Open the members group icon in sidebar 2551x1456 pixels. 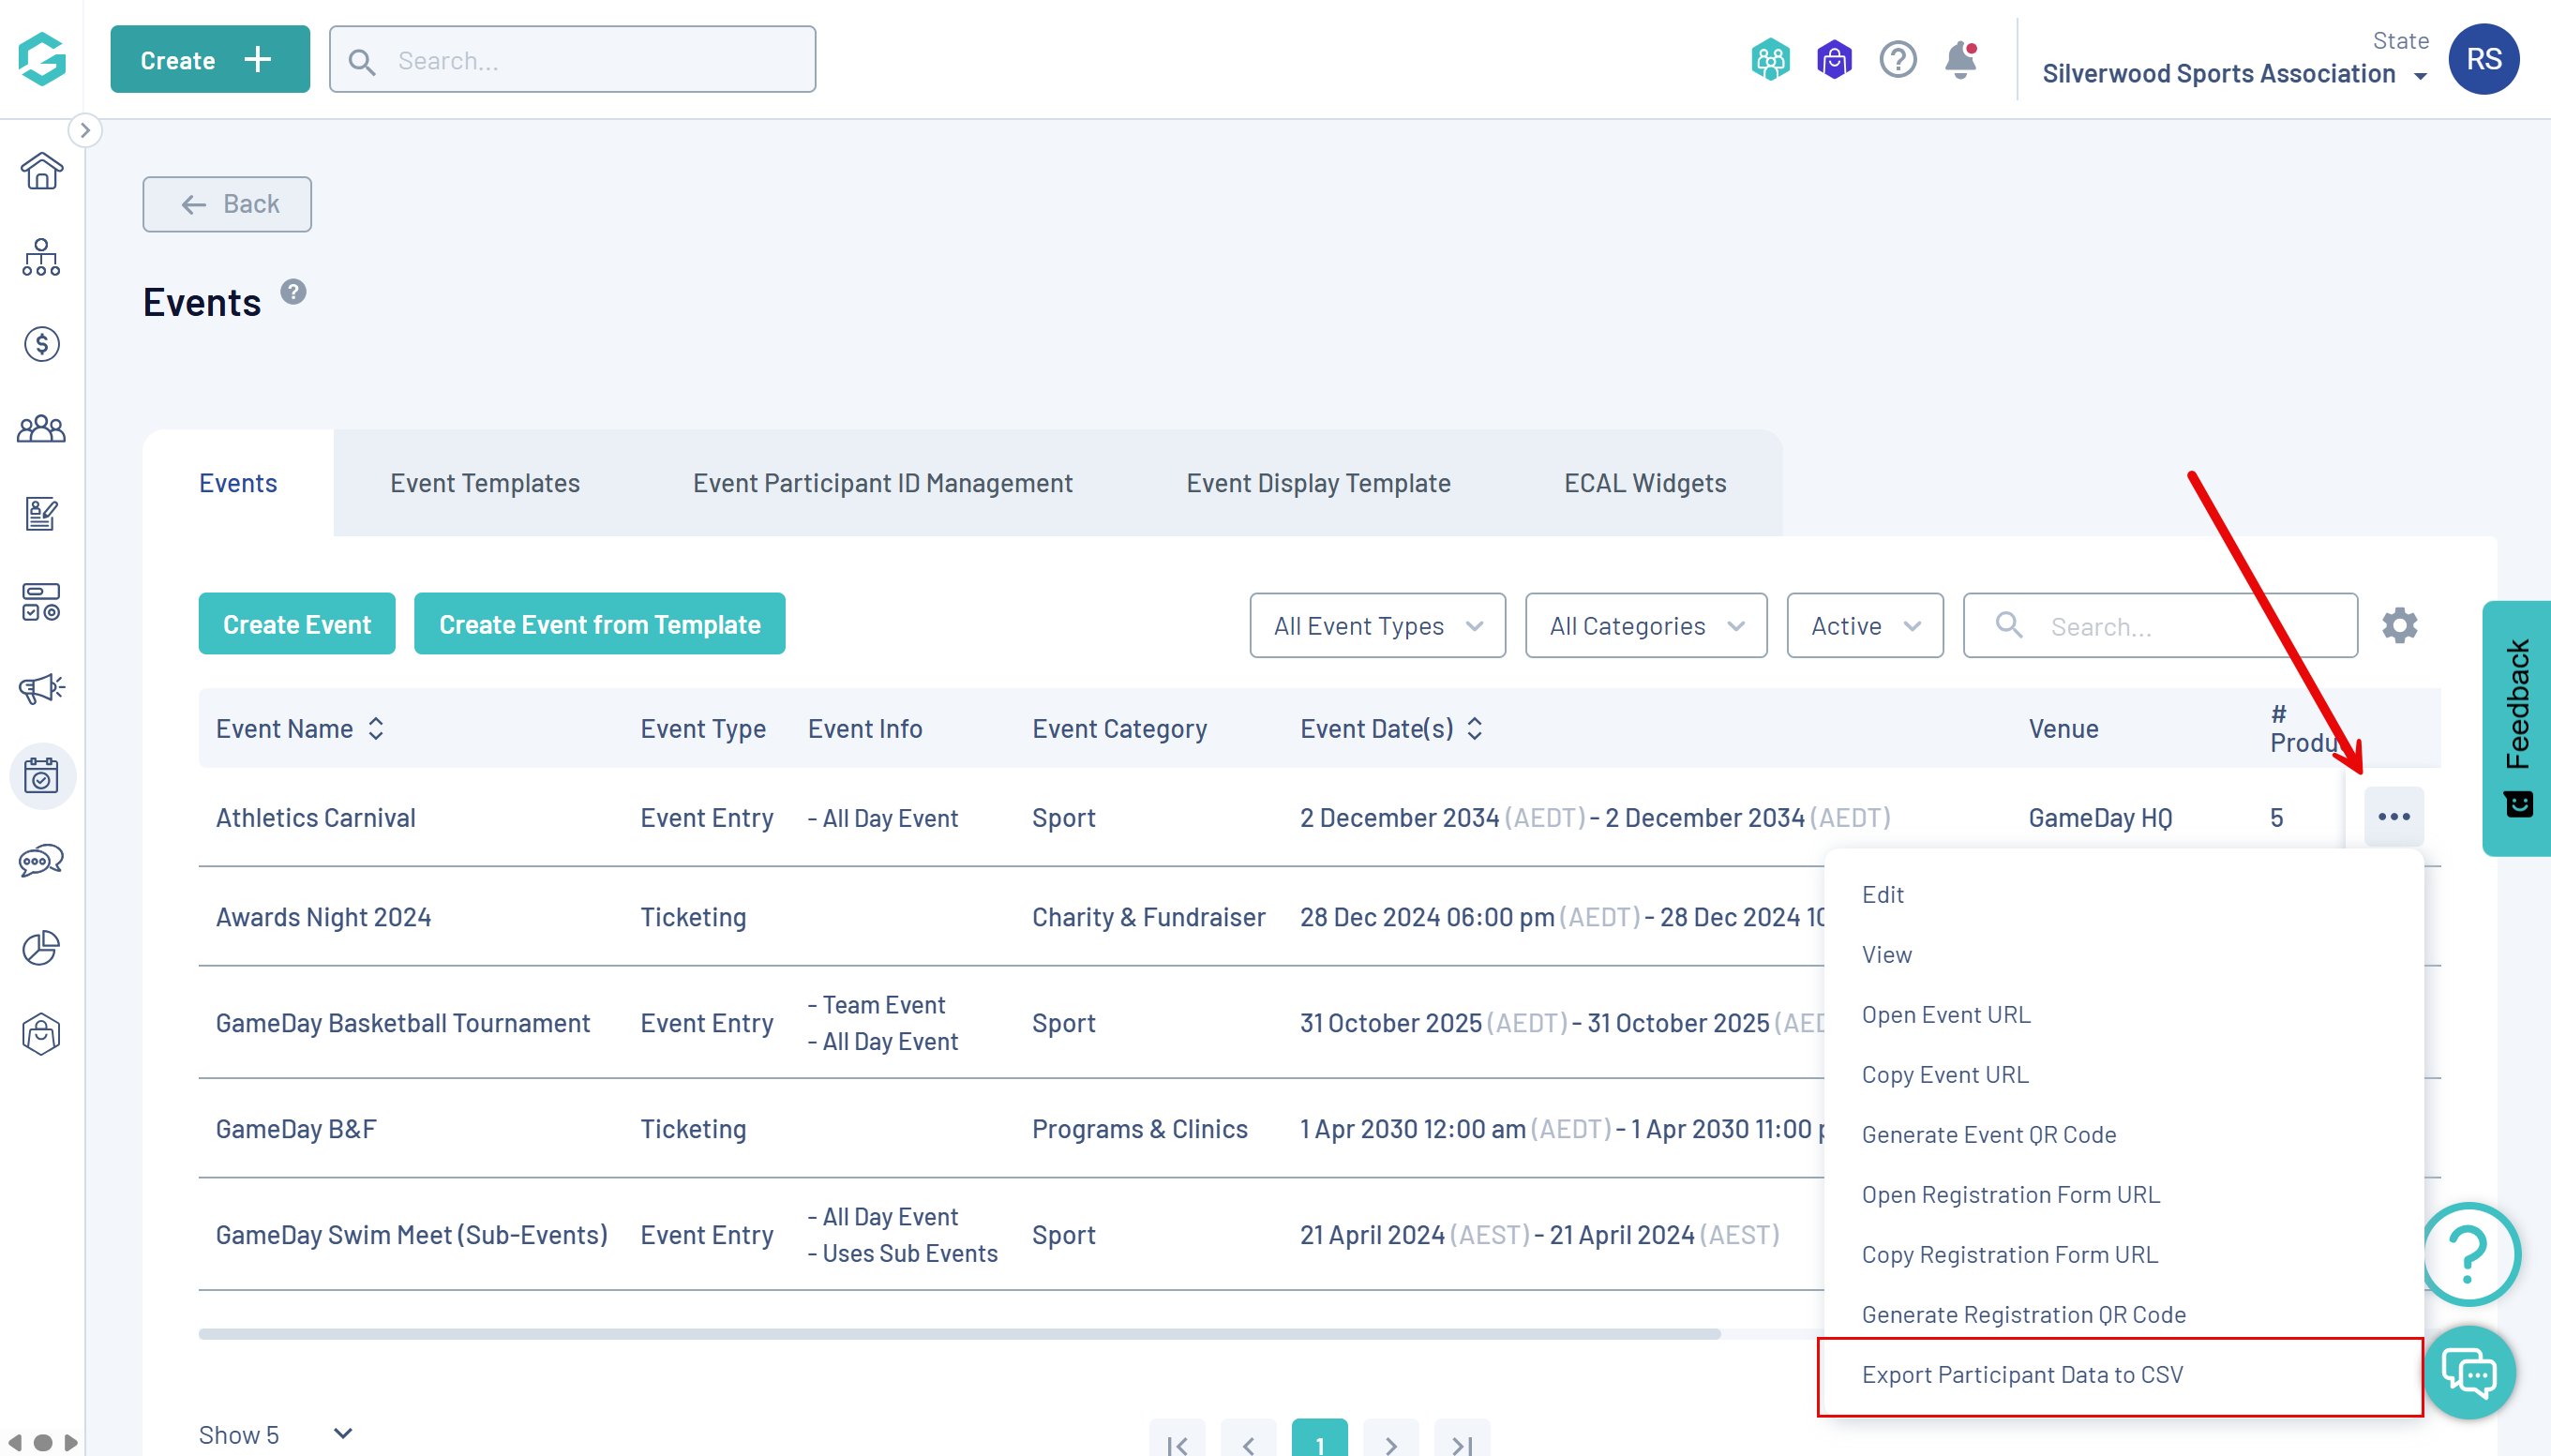tap(41, 430)
